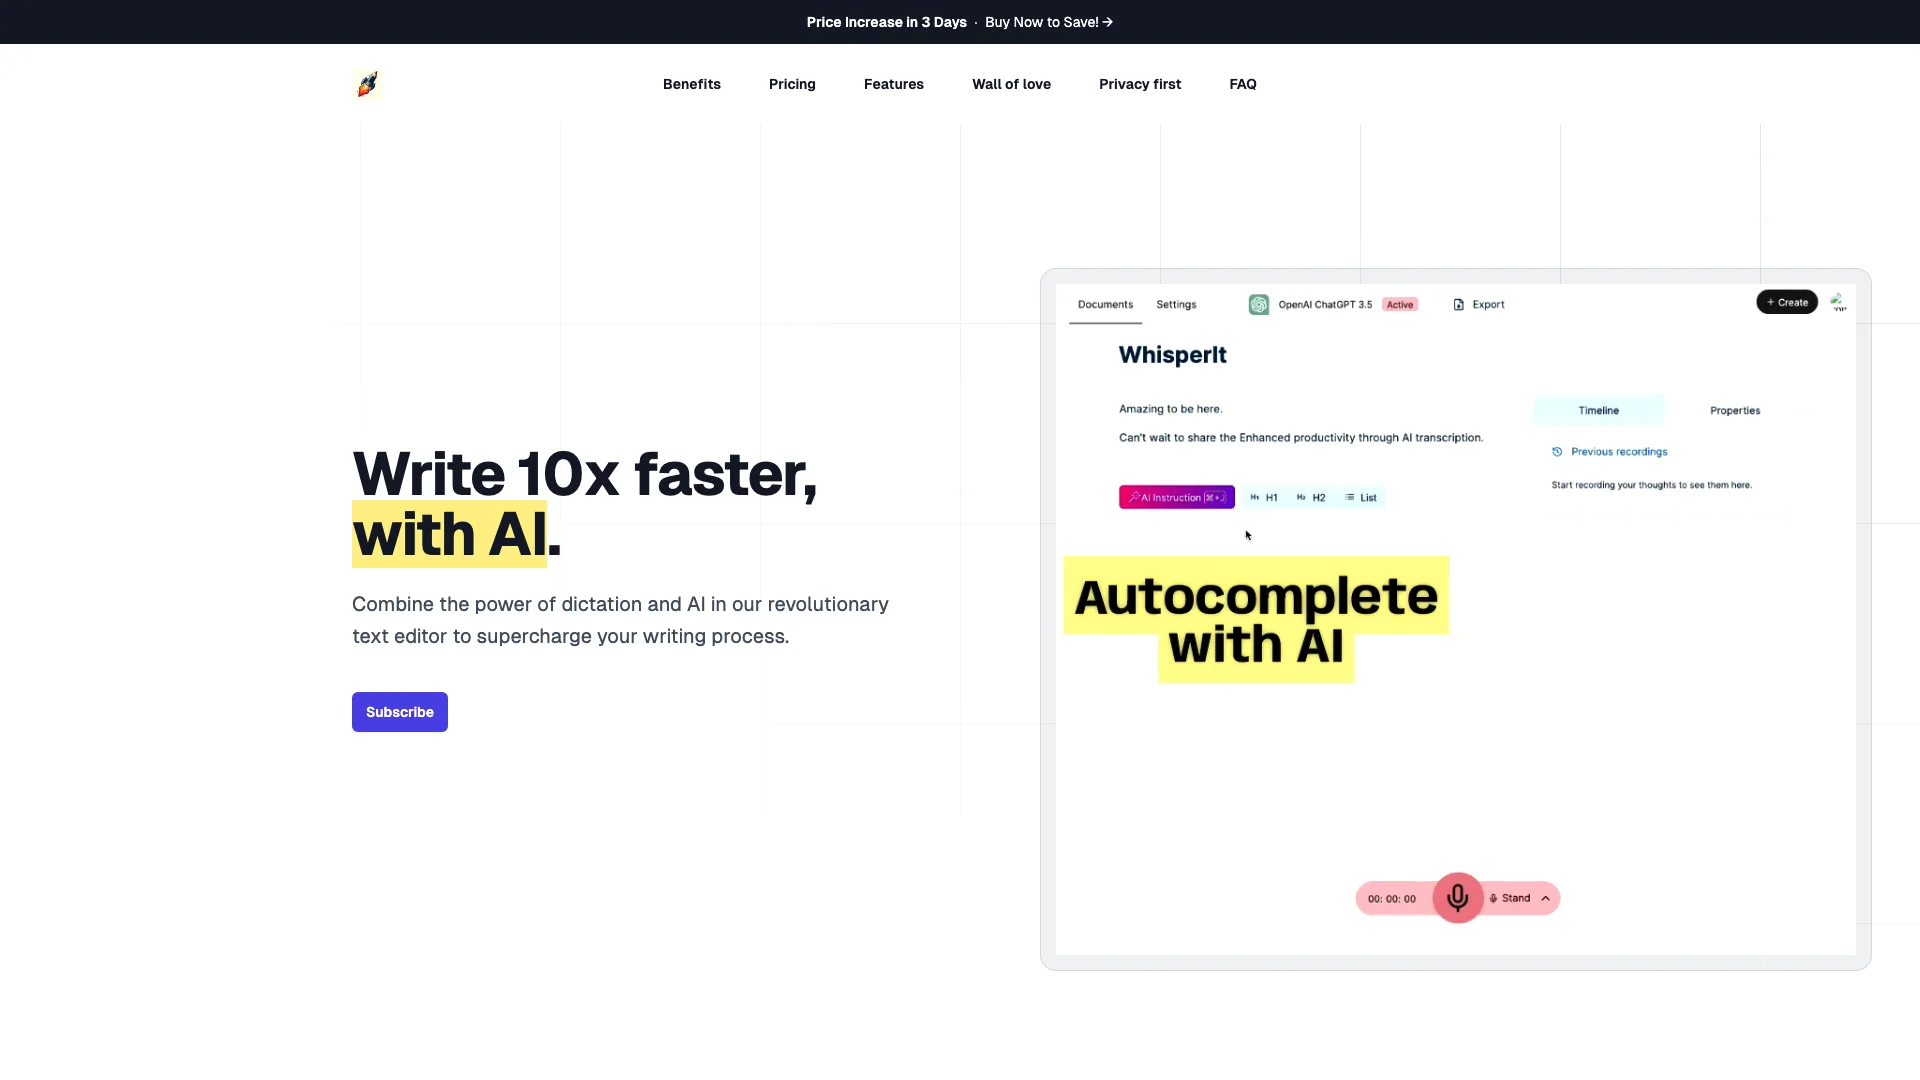Switch to the Settings tab

click(1175, 303)
